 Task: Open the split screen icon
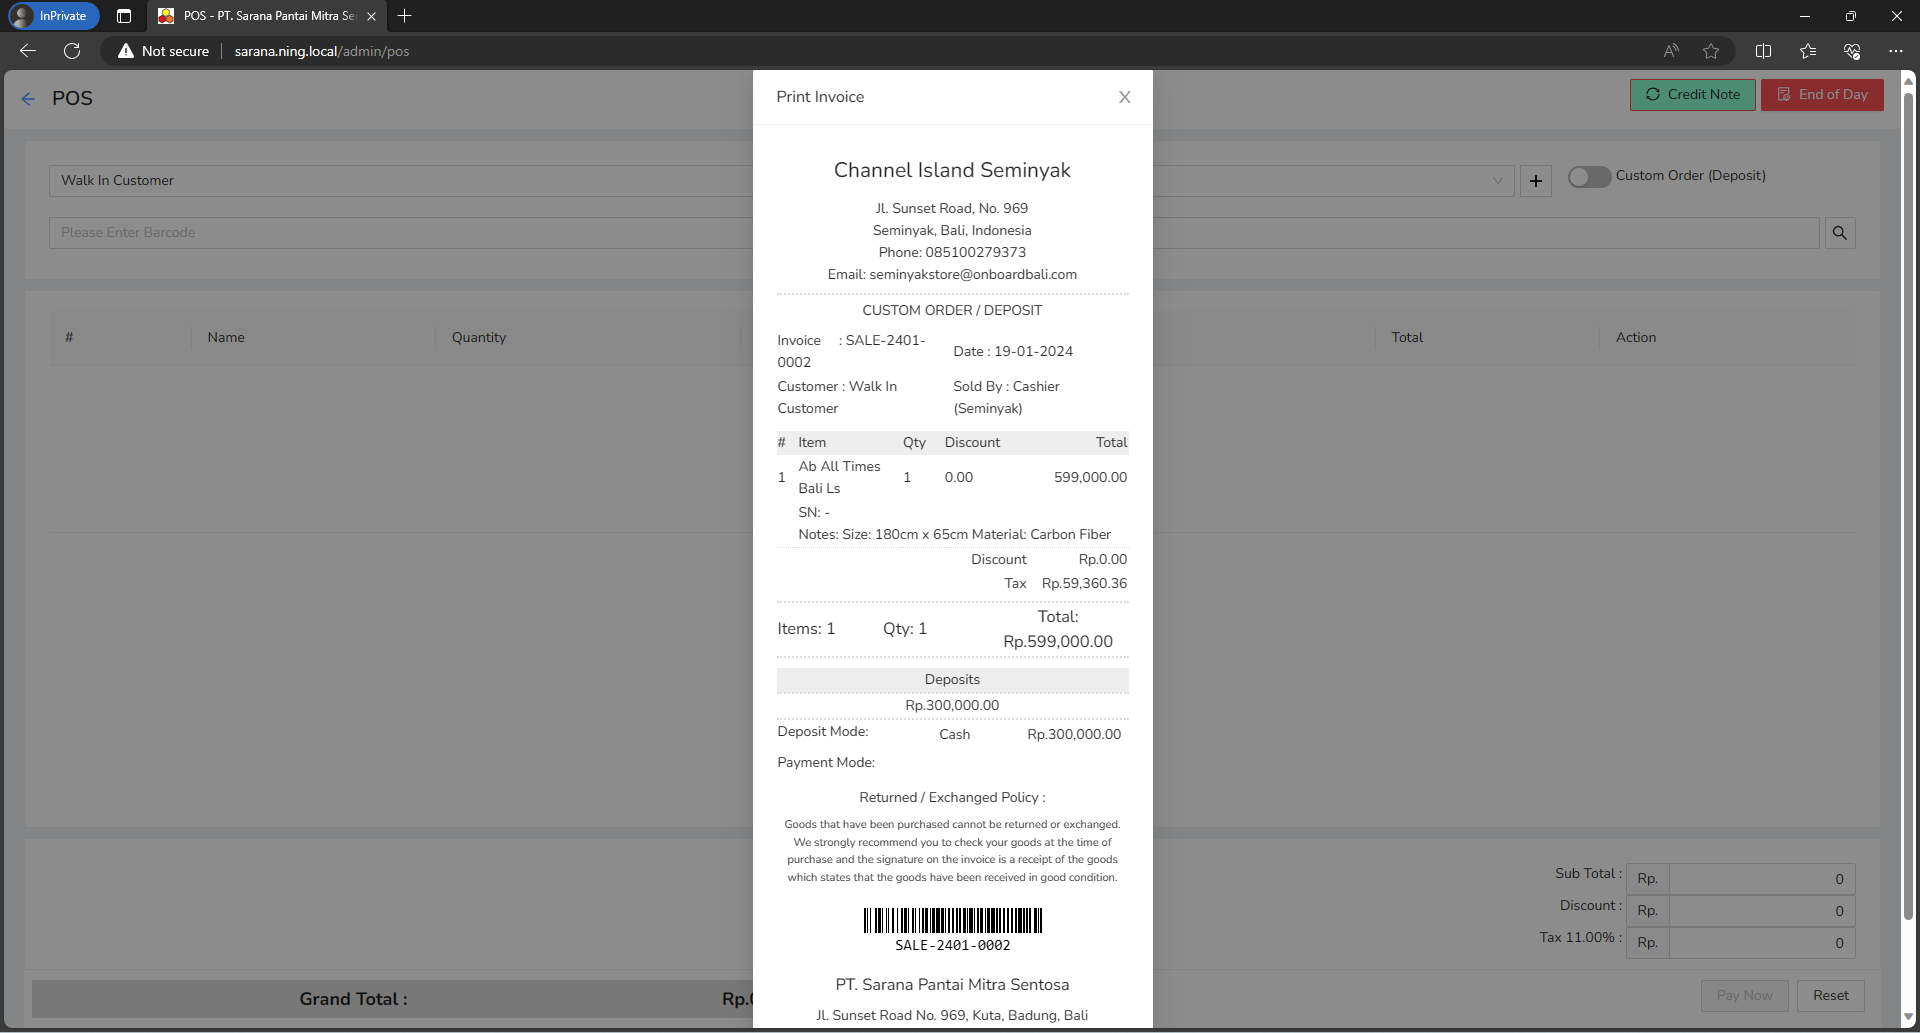(1763, 51)
